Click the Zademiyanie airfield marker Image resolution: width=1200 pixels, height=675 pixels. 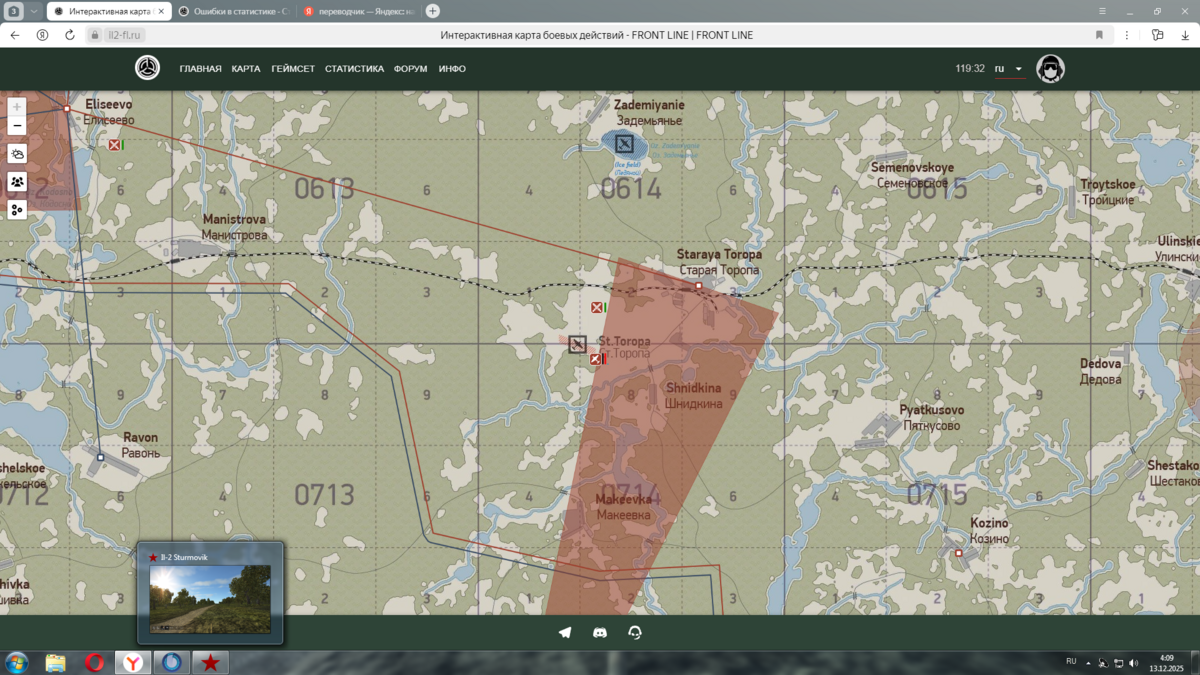(624, 144)
